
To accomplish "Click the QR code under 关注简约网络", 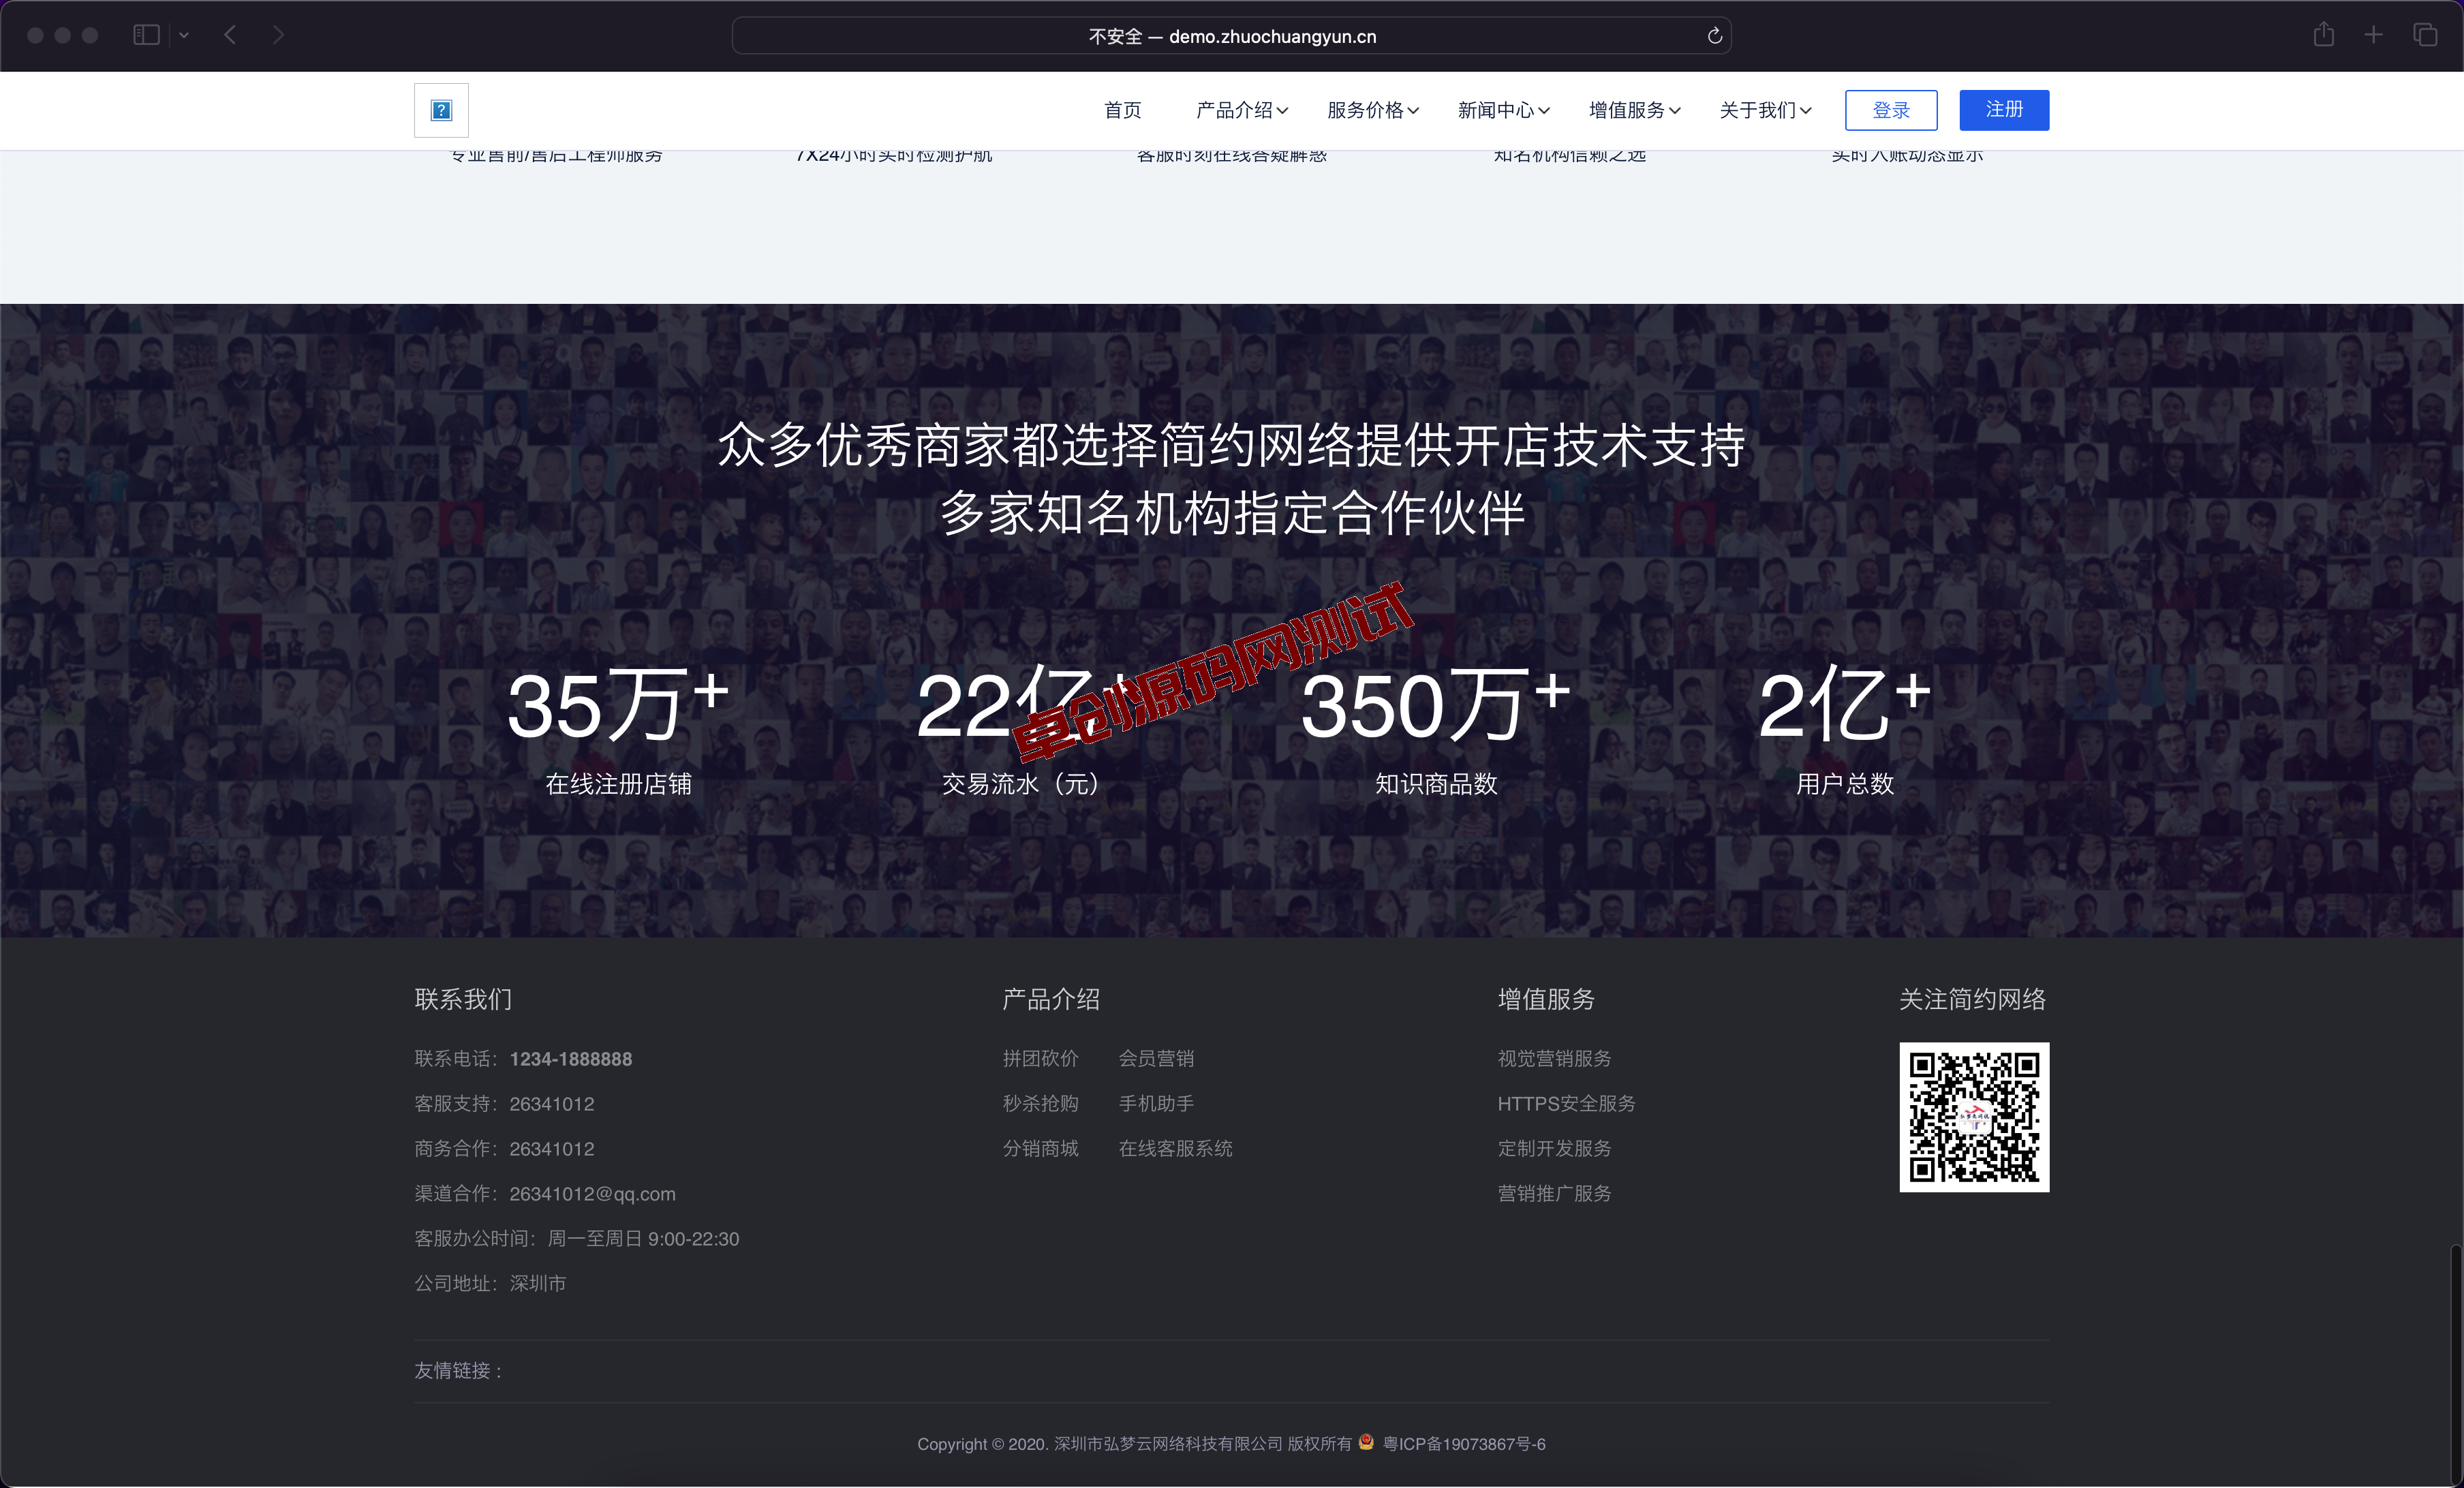I will 1974,1117.
